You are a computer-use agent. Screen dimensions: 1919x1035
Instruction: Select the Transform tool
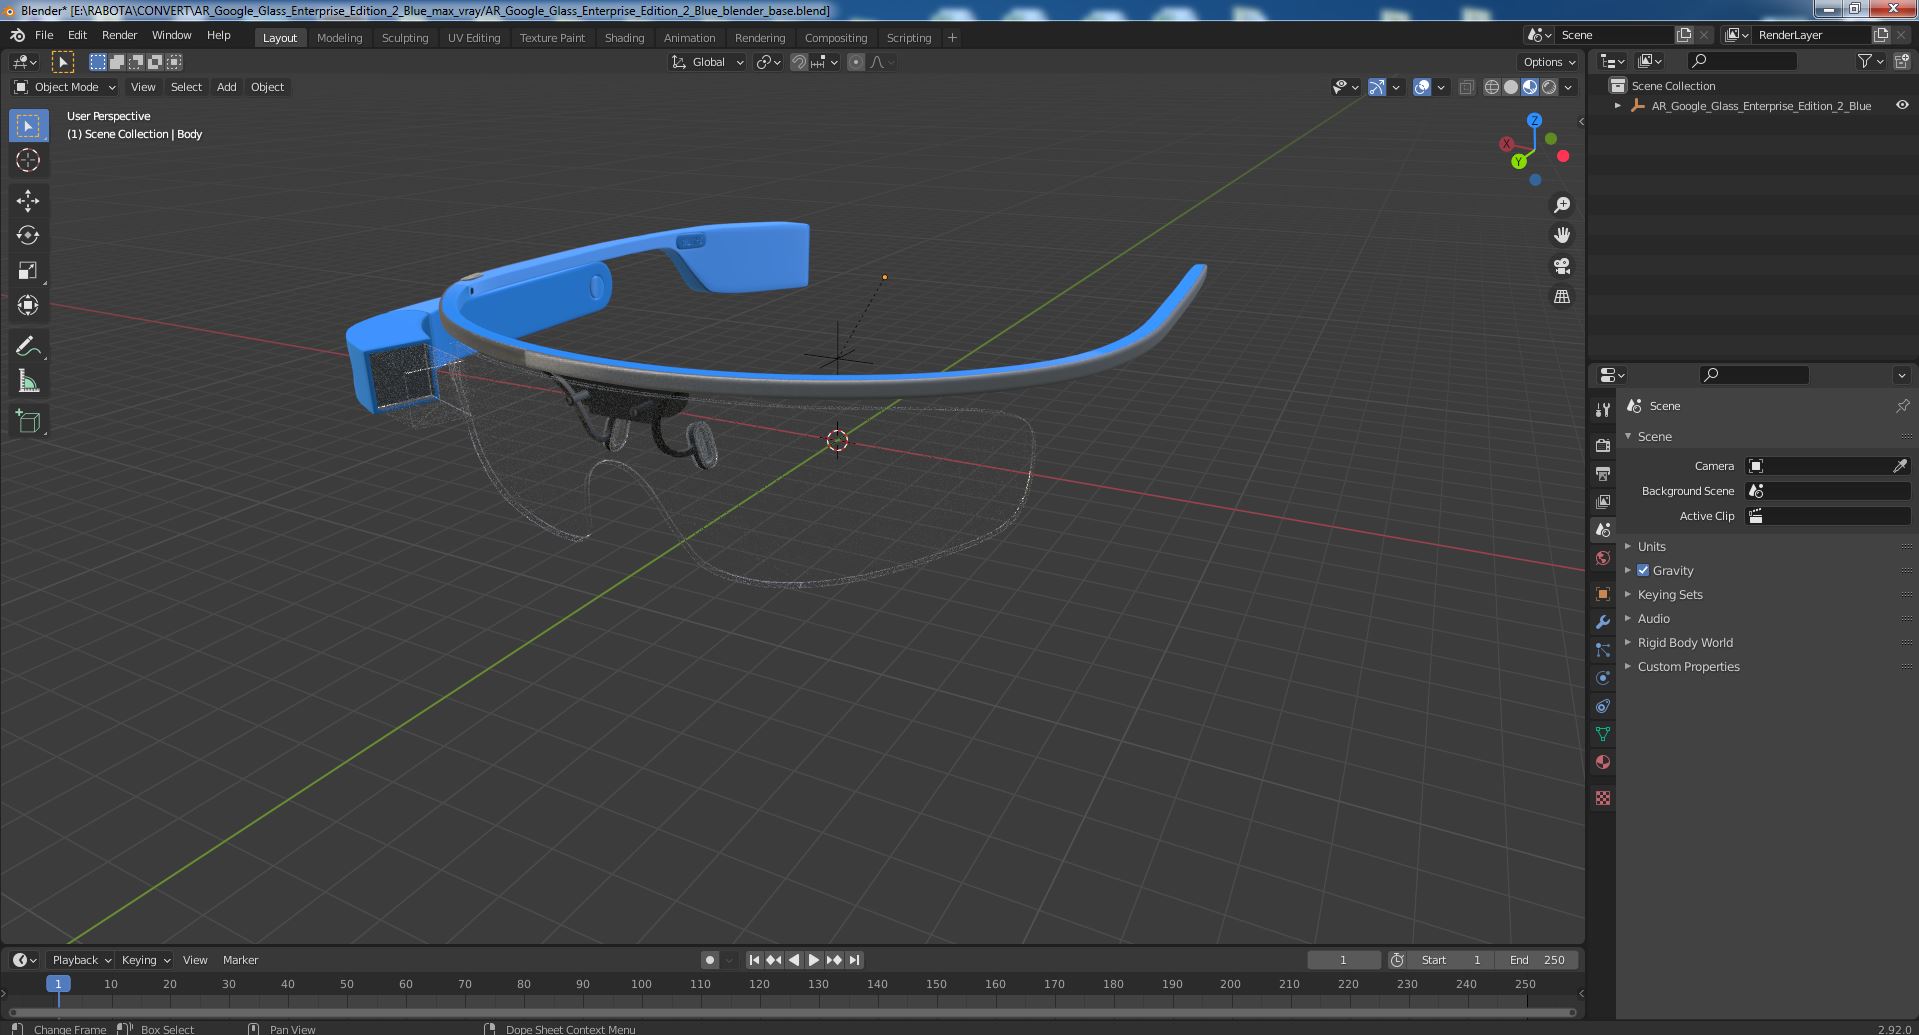tap(28, 305)
